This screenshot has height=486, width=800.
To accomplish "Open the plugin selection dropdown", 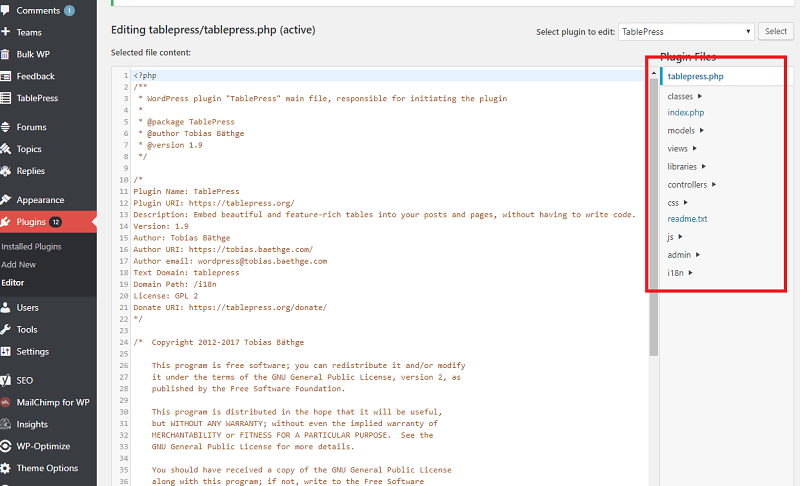I will point(686,32).
